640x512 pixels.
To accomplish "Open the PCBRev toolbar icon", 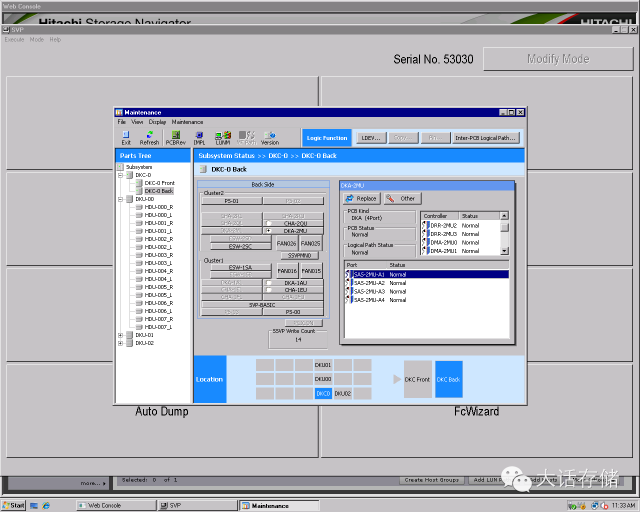I will pyautogui.click(x=176, y=135).
